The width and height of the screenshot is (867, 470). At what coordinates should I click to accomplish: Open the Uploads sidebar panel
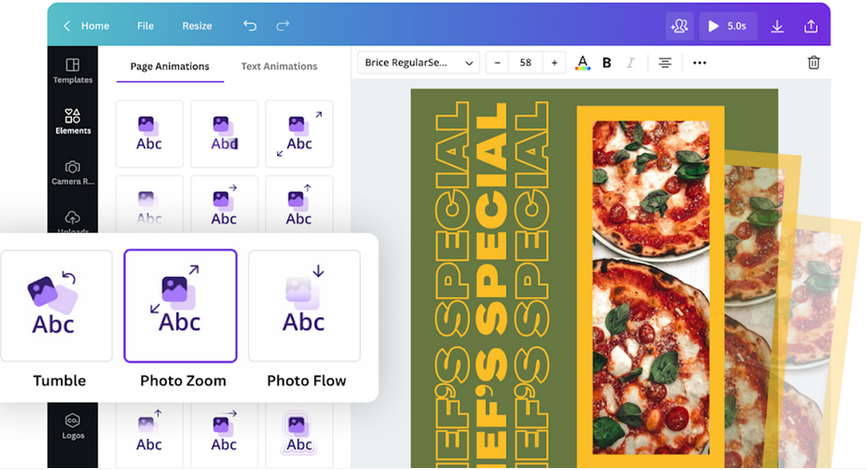click(72, 221)
